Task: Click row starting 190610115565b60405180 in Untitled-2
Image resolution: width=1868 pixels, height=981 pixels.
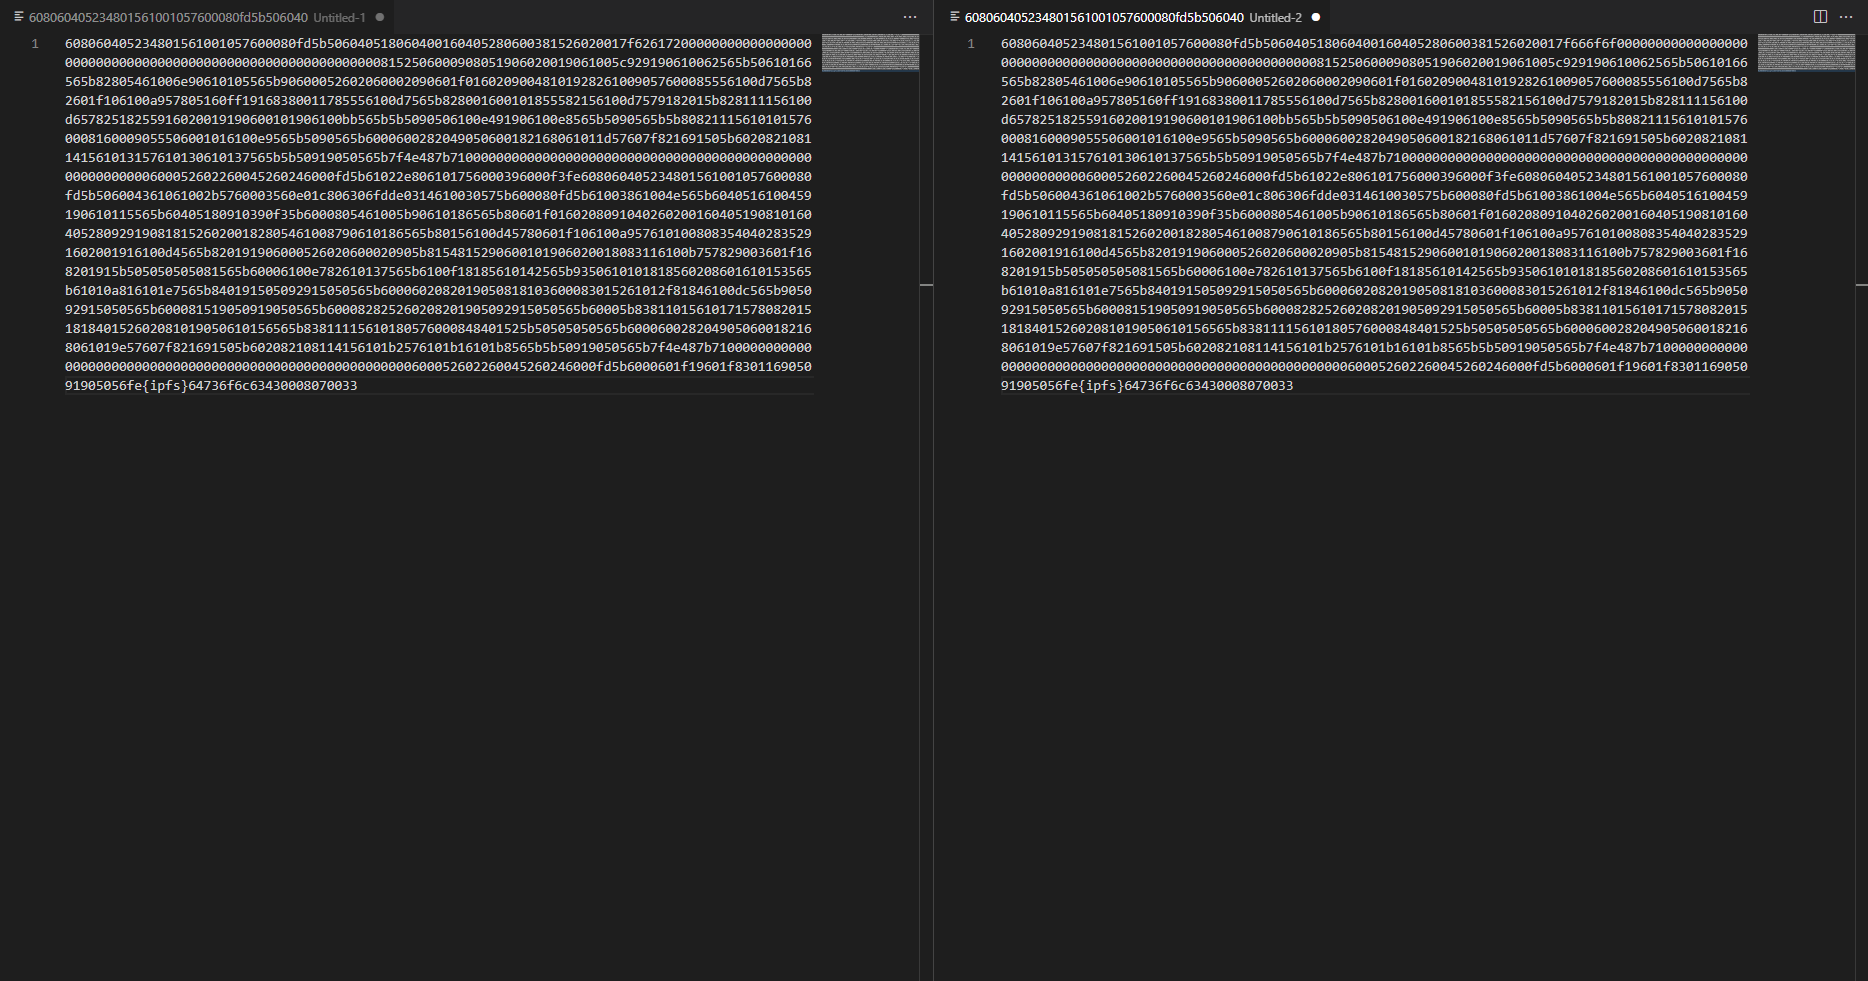Action: [1374, 215]
